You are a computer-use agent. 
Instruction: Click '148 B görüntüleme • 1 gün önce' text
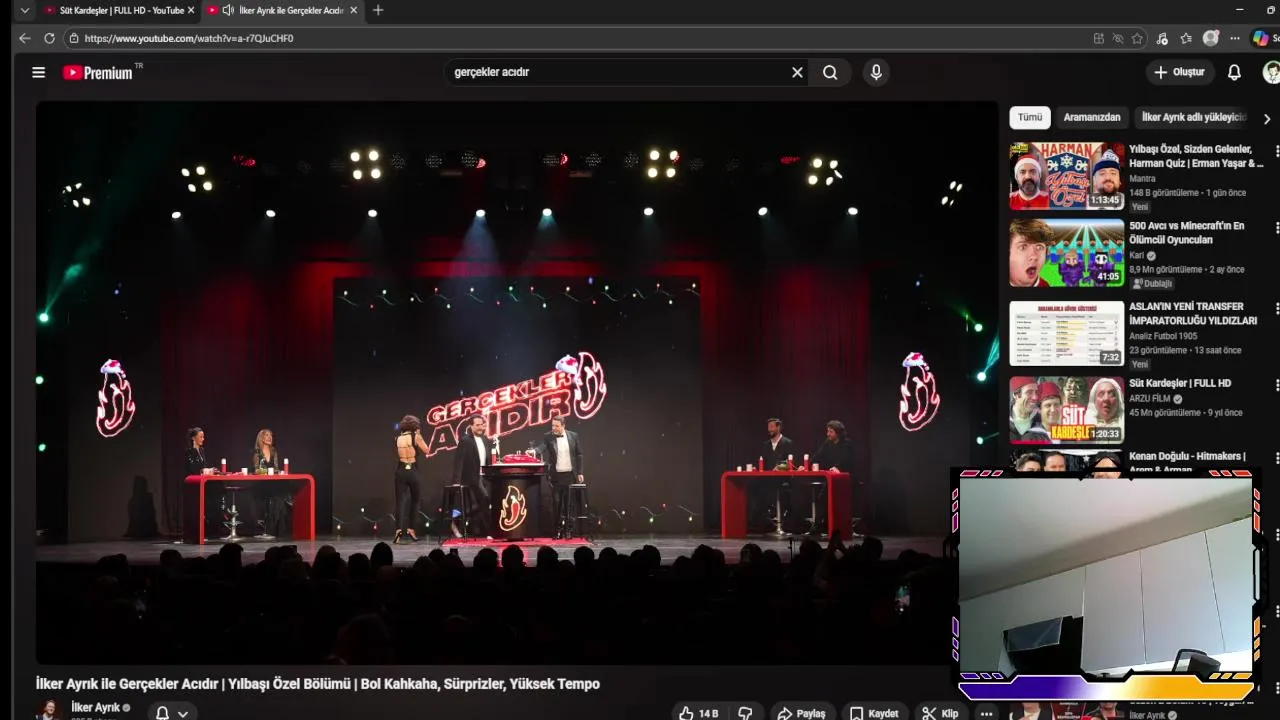click(x=1188, y=193)
